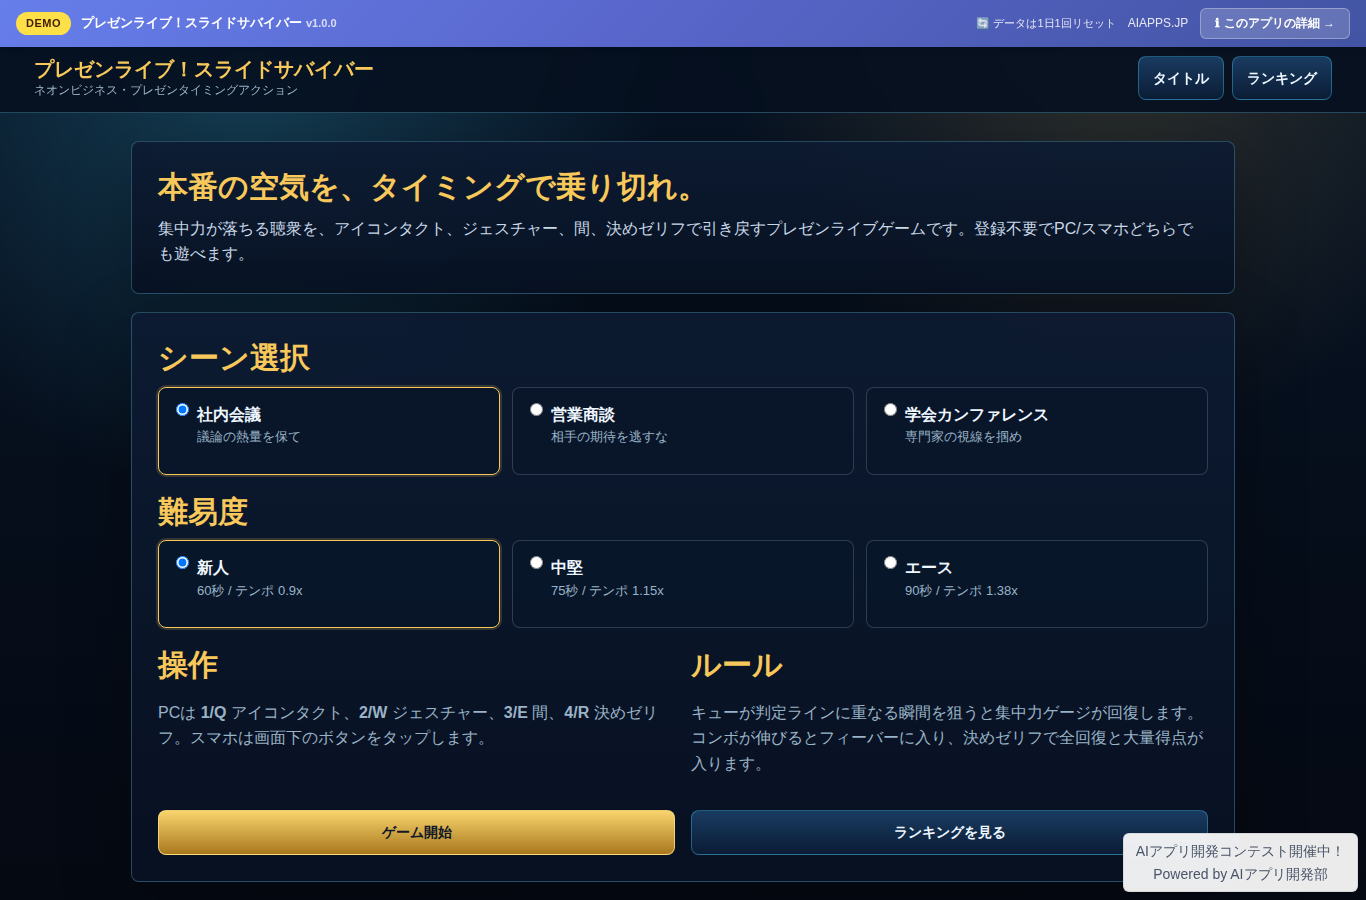
Task: Click the ネオンビジネス・プレゼンタイミングアクション subtitle
Action: point(166,90)
